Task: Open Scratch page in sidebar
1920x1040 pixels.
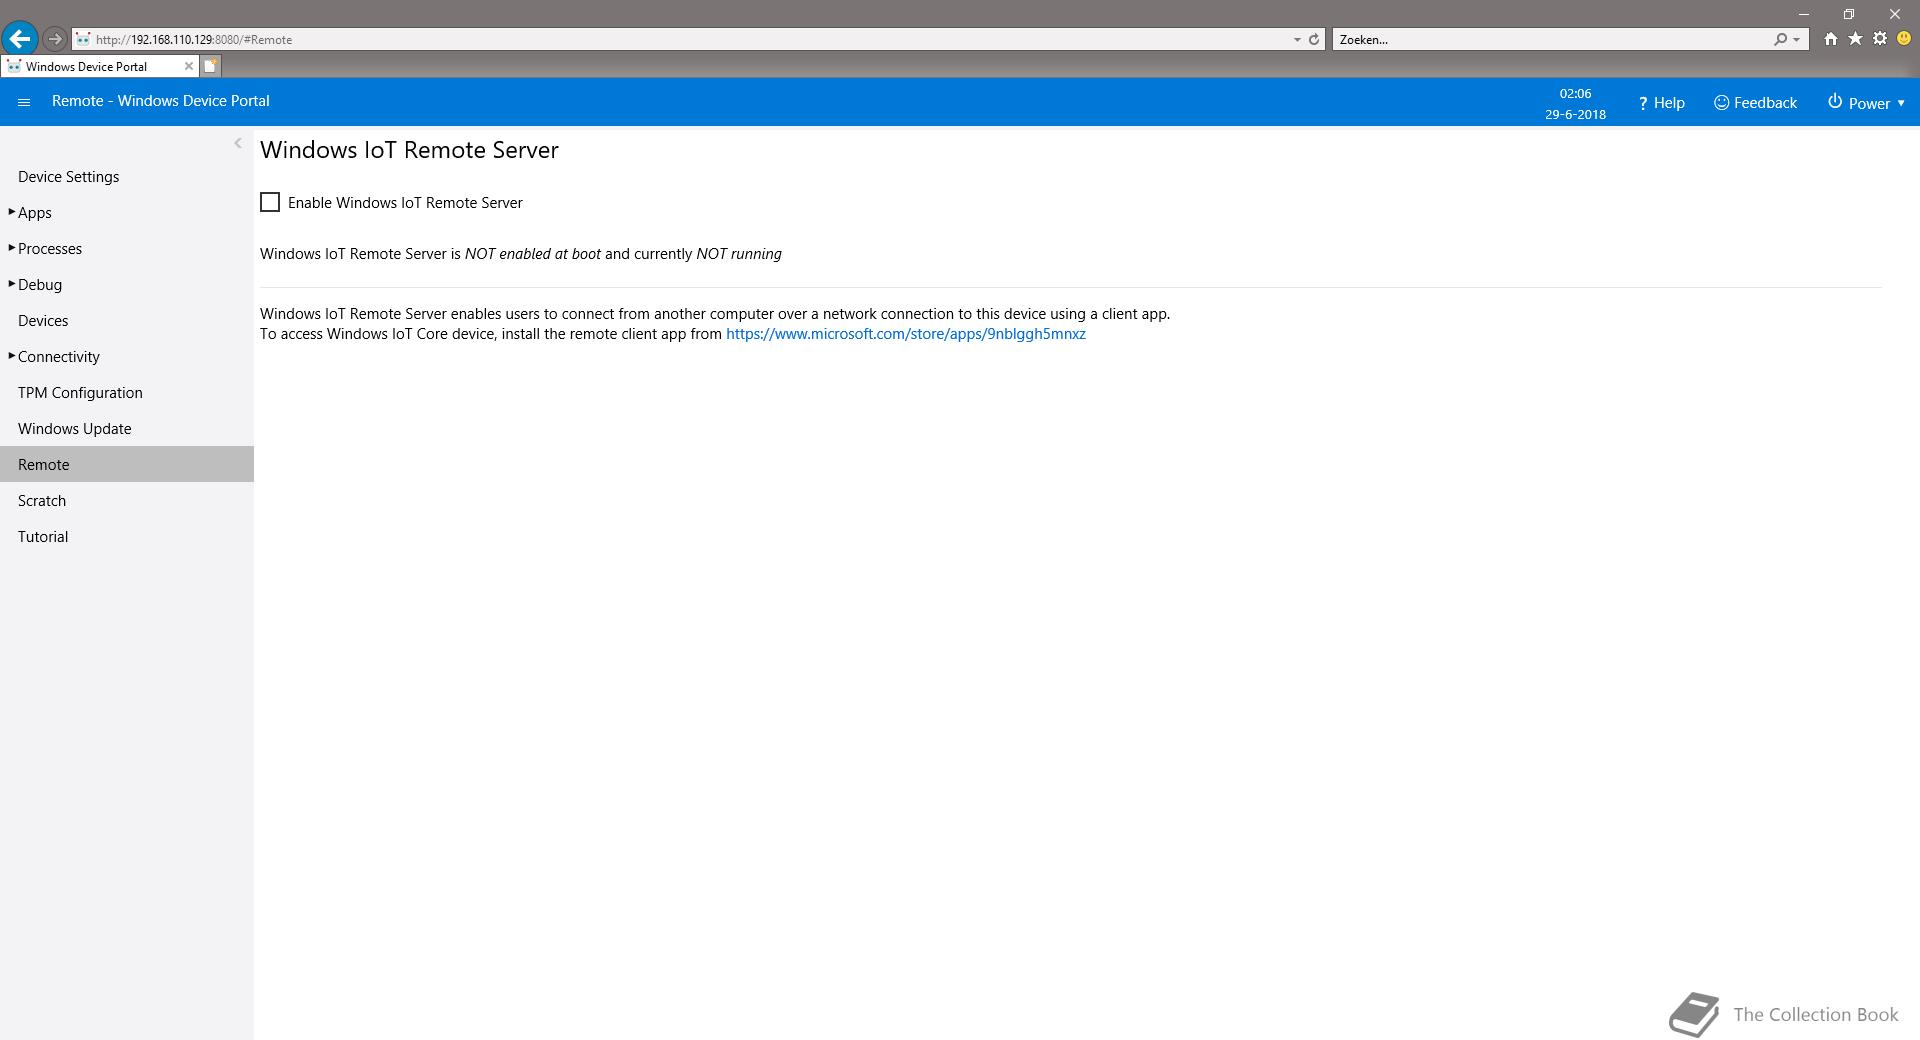Action: (x=42, y=500)
